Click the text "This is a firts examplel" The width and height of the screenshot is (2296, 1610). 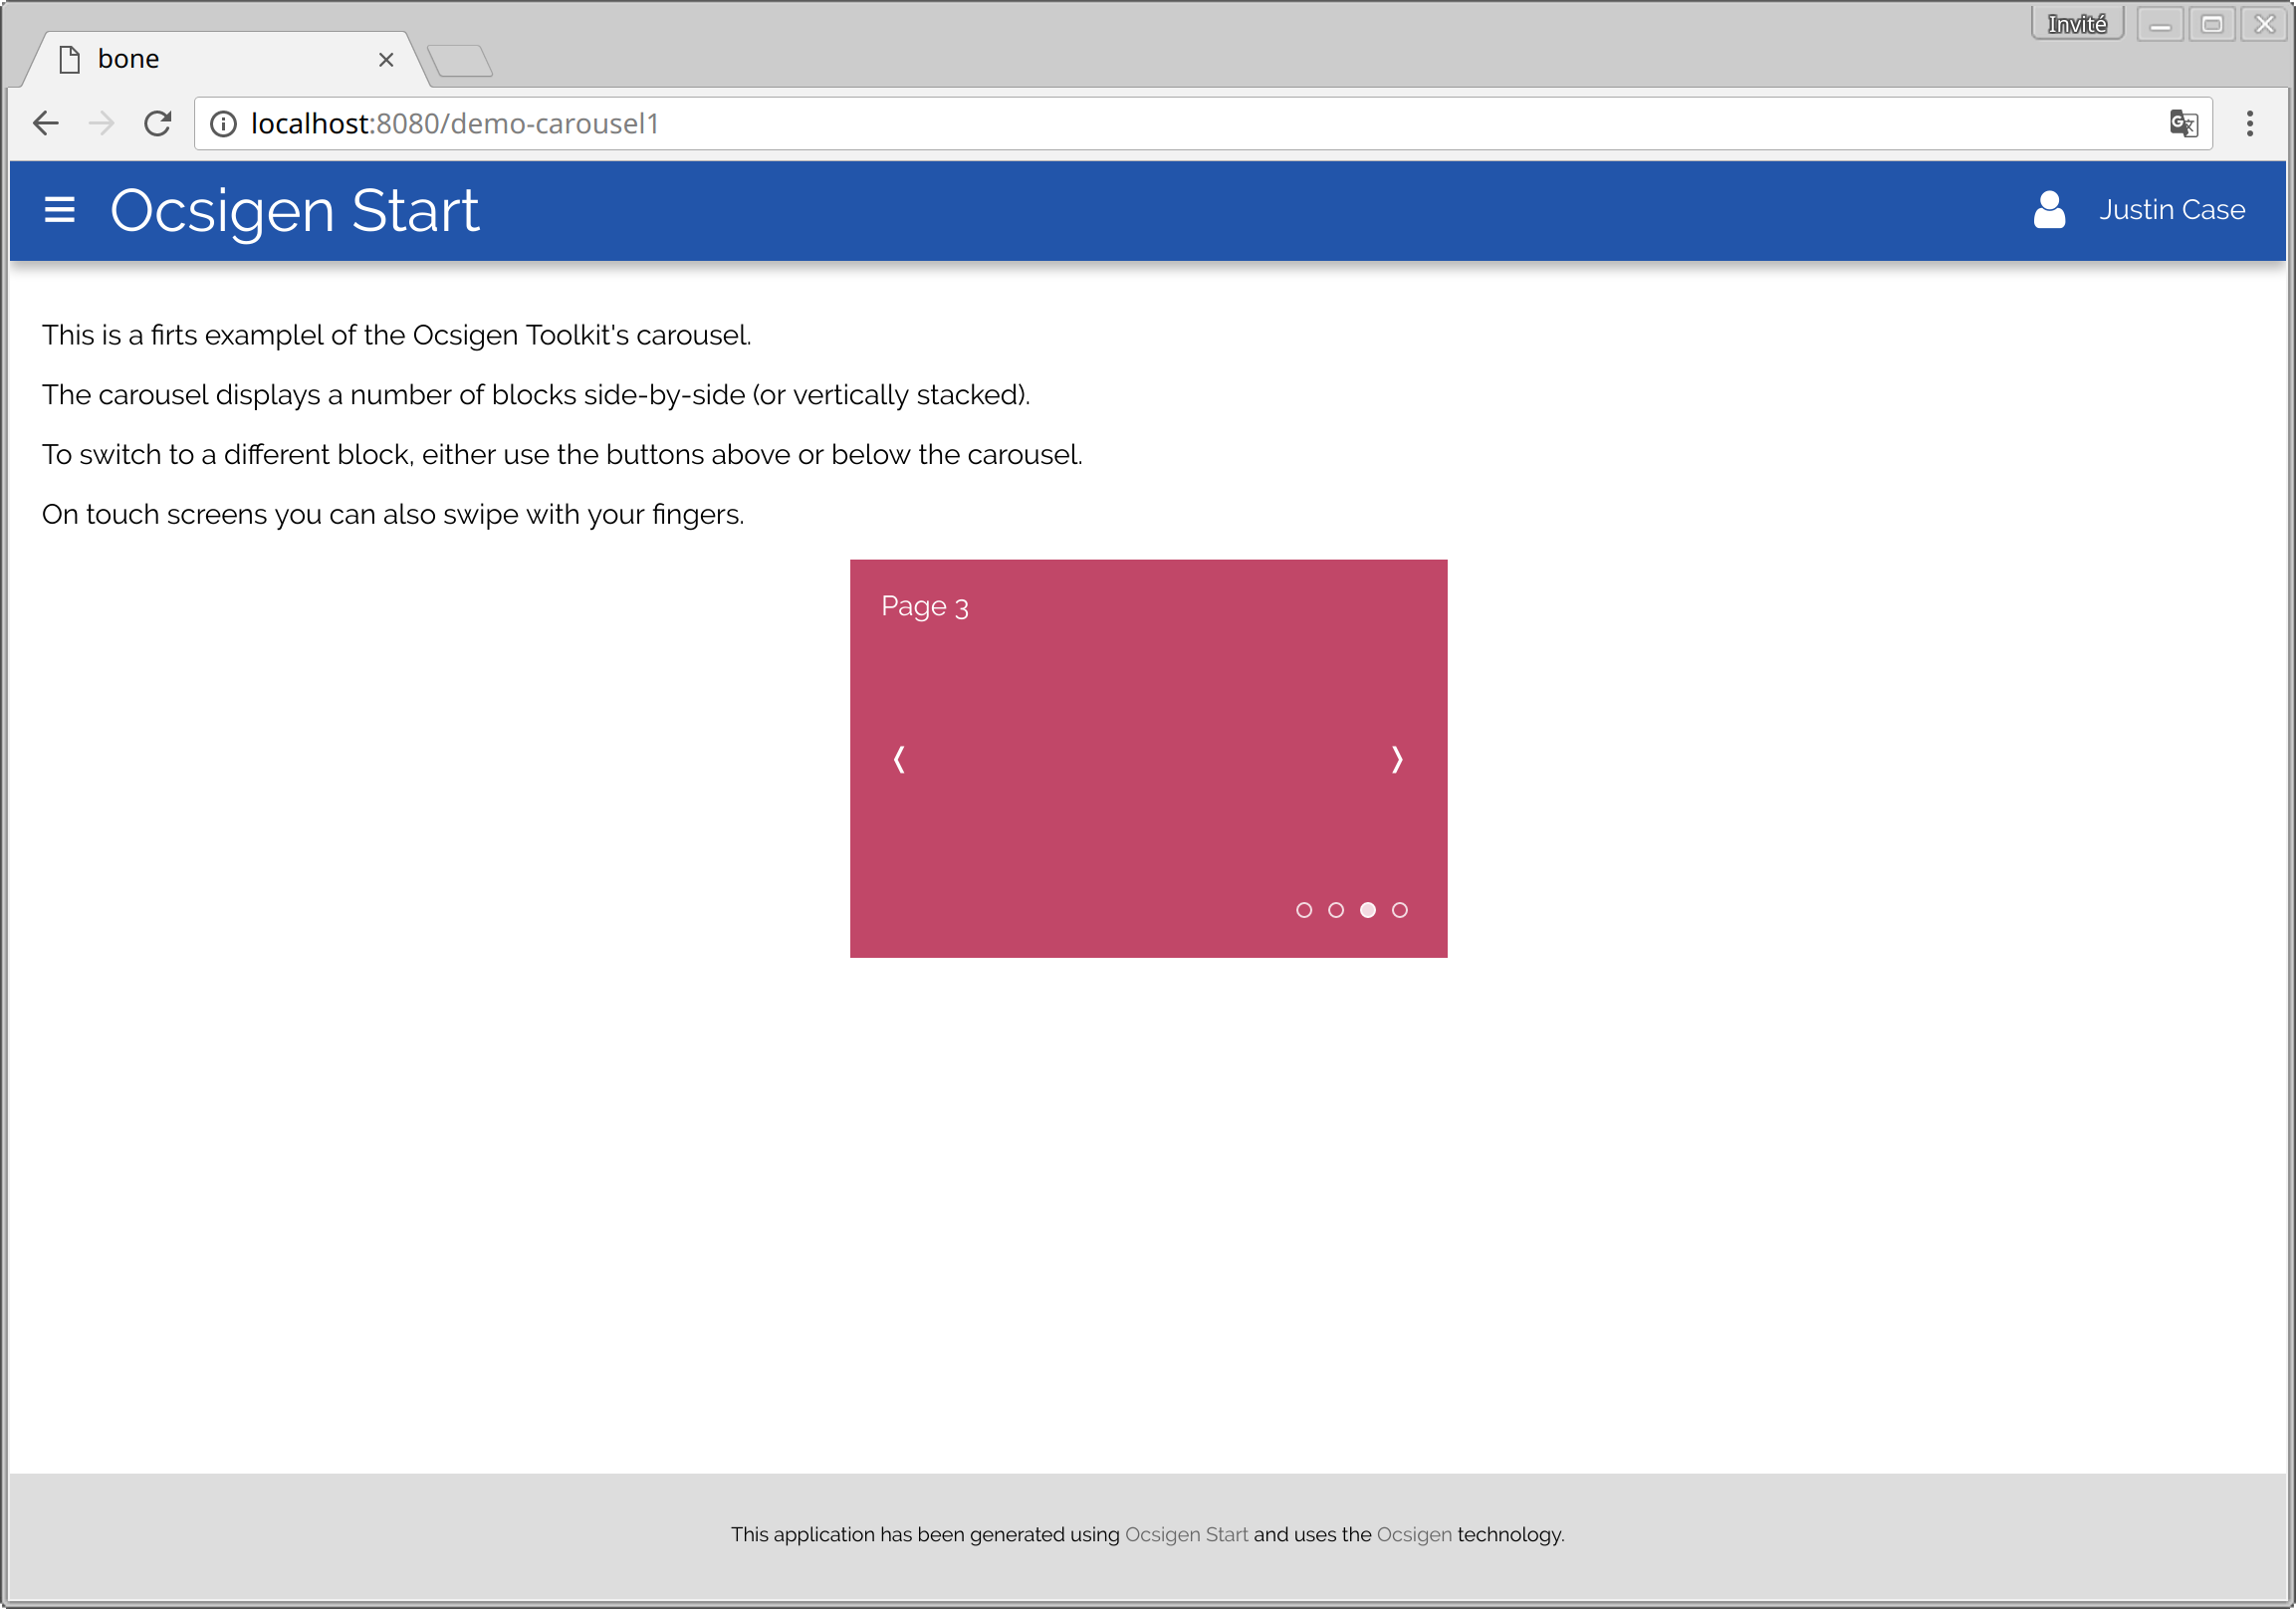click(x=183, y=335)
